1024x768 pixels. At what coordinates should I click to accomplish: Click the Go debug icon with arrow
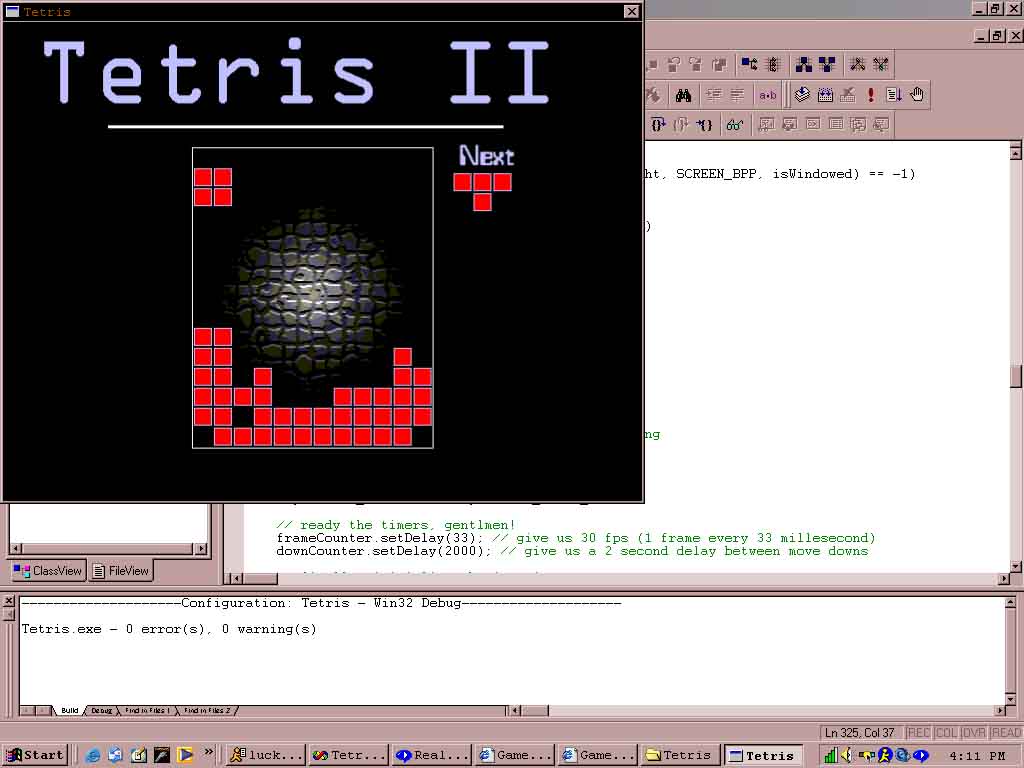[x=894, y=95]
